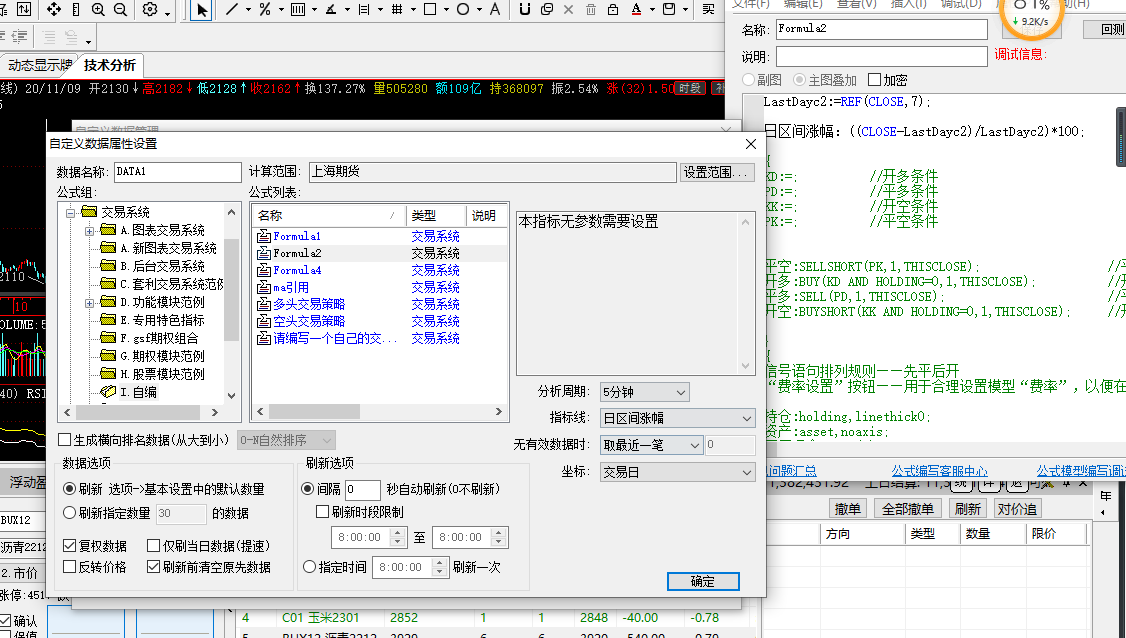Enable horizontal ranking data checkbox

pos(65,440)
